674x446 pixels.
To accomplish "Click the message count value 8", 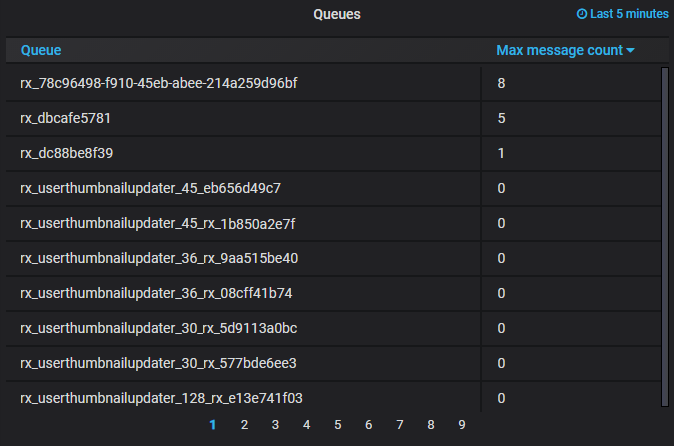I will pyautogui.click(x=501, y=83).
